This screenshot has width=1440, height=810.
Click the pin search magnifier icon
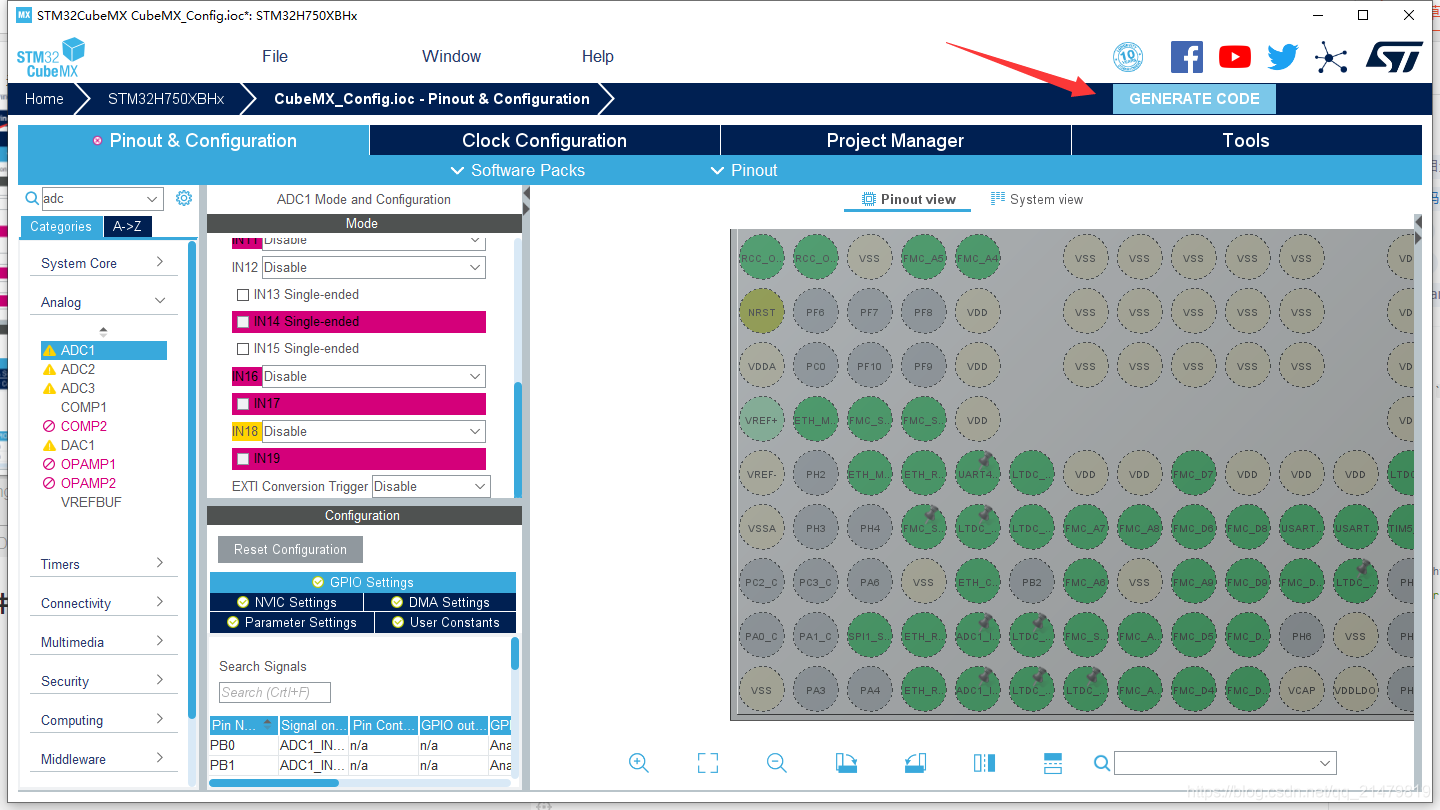click(x=1102, y=763)
